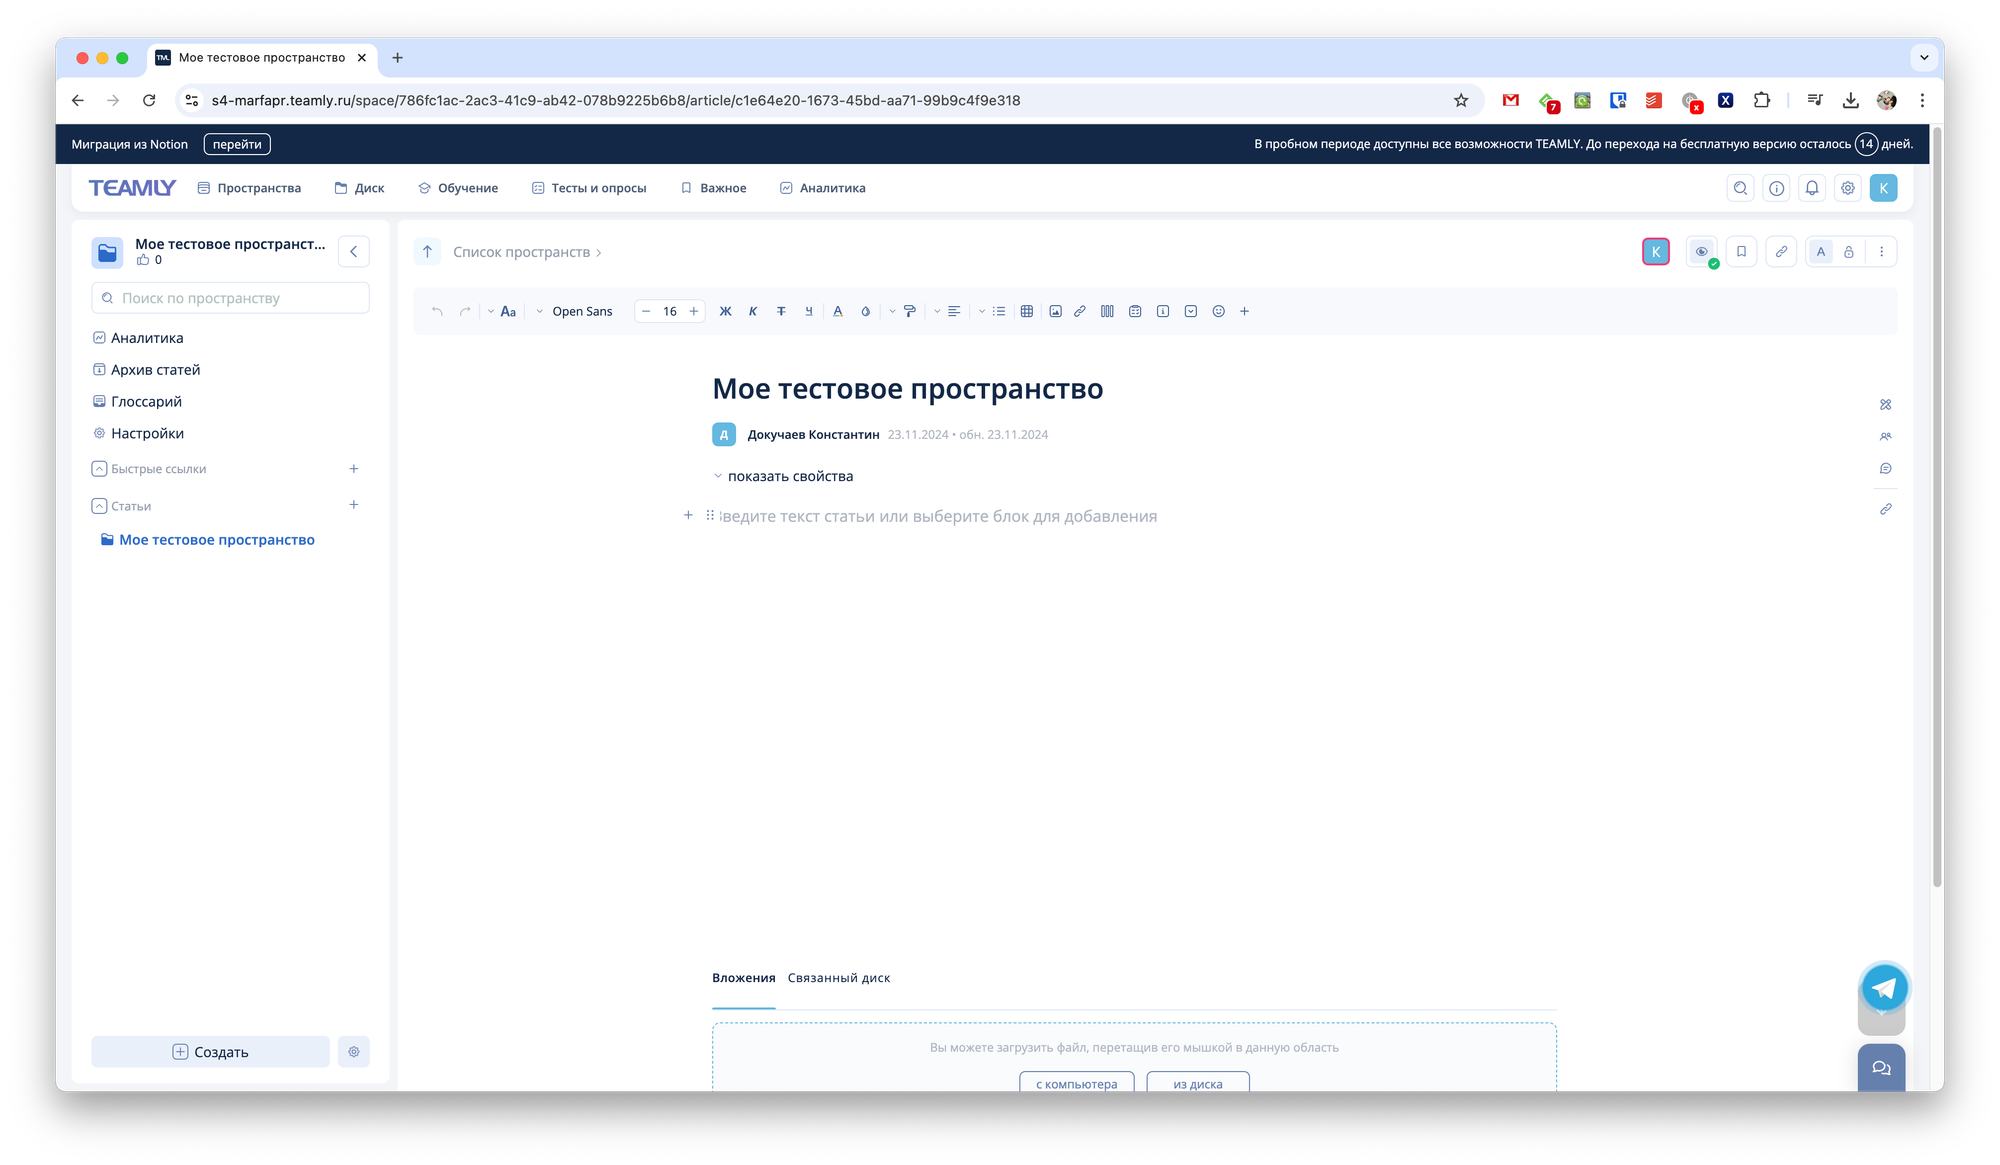This screenshot has width=2000, height=1165.
Task: Insert emoji from toolbar
Action: point(1218,311)
